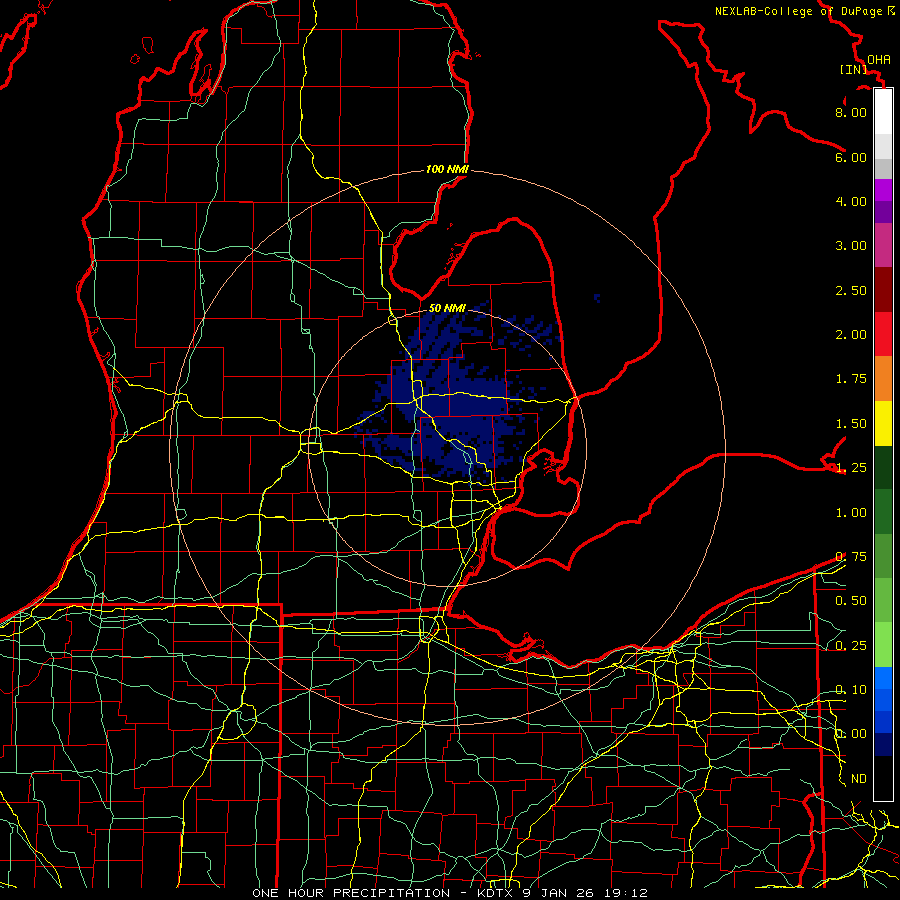Click the 1.00 legend value
The width and height of the screenshot is (900, 900).
click(x=851, y=513)
